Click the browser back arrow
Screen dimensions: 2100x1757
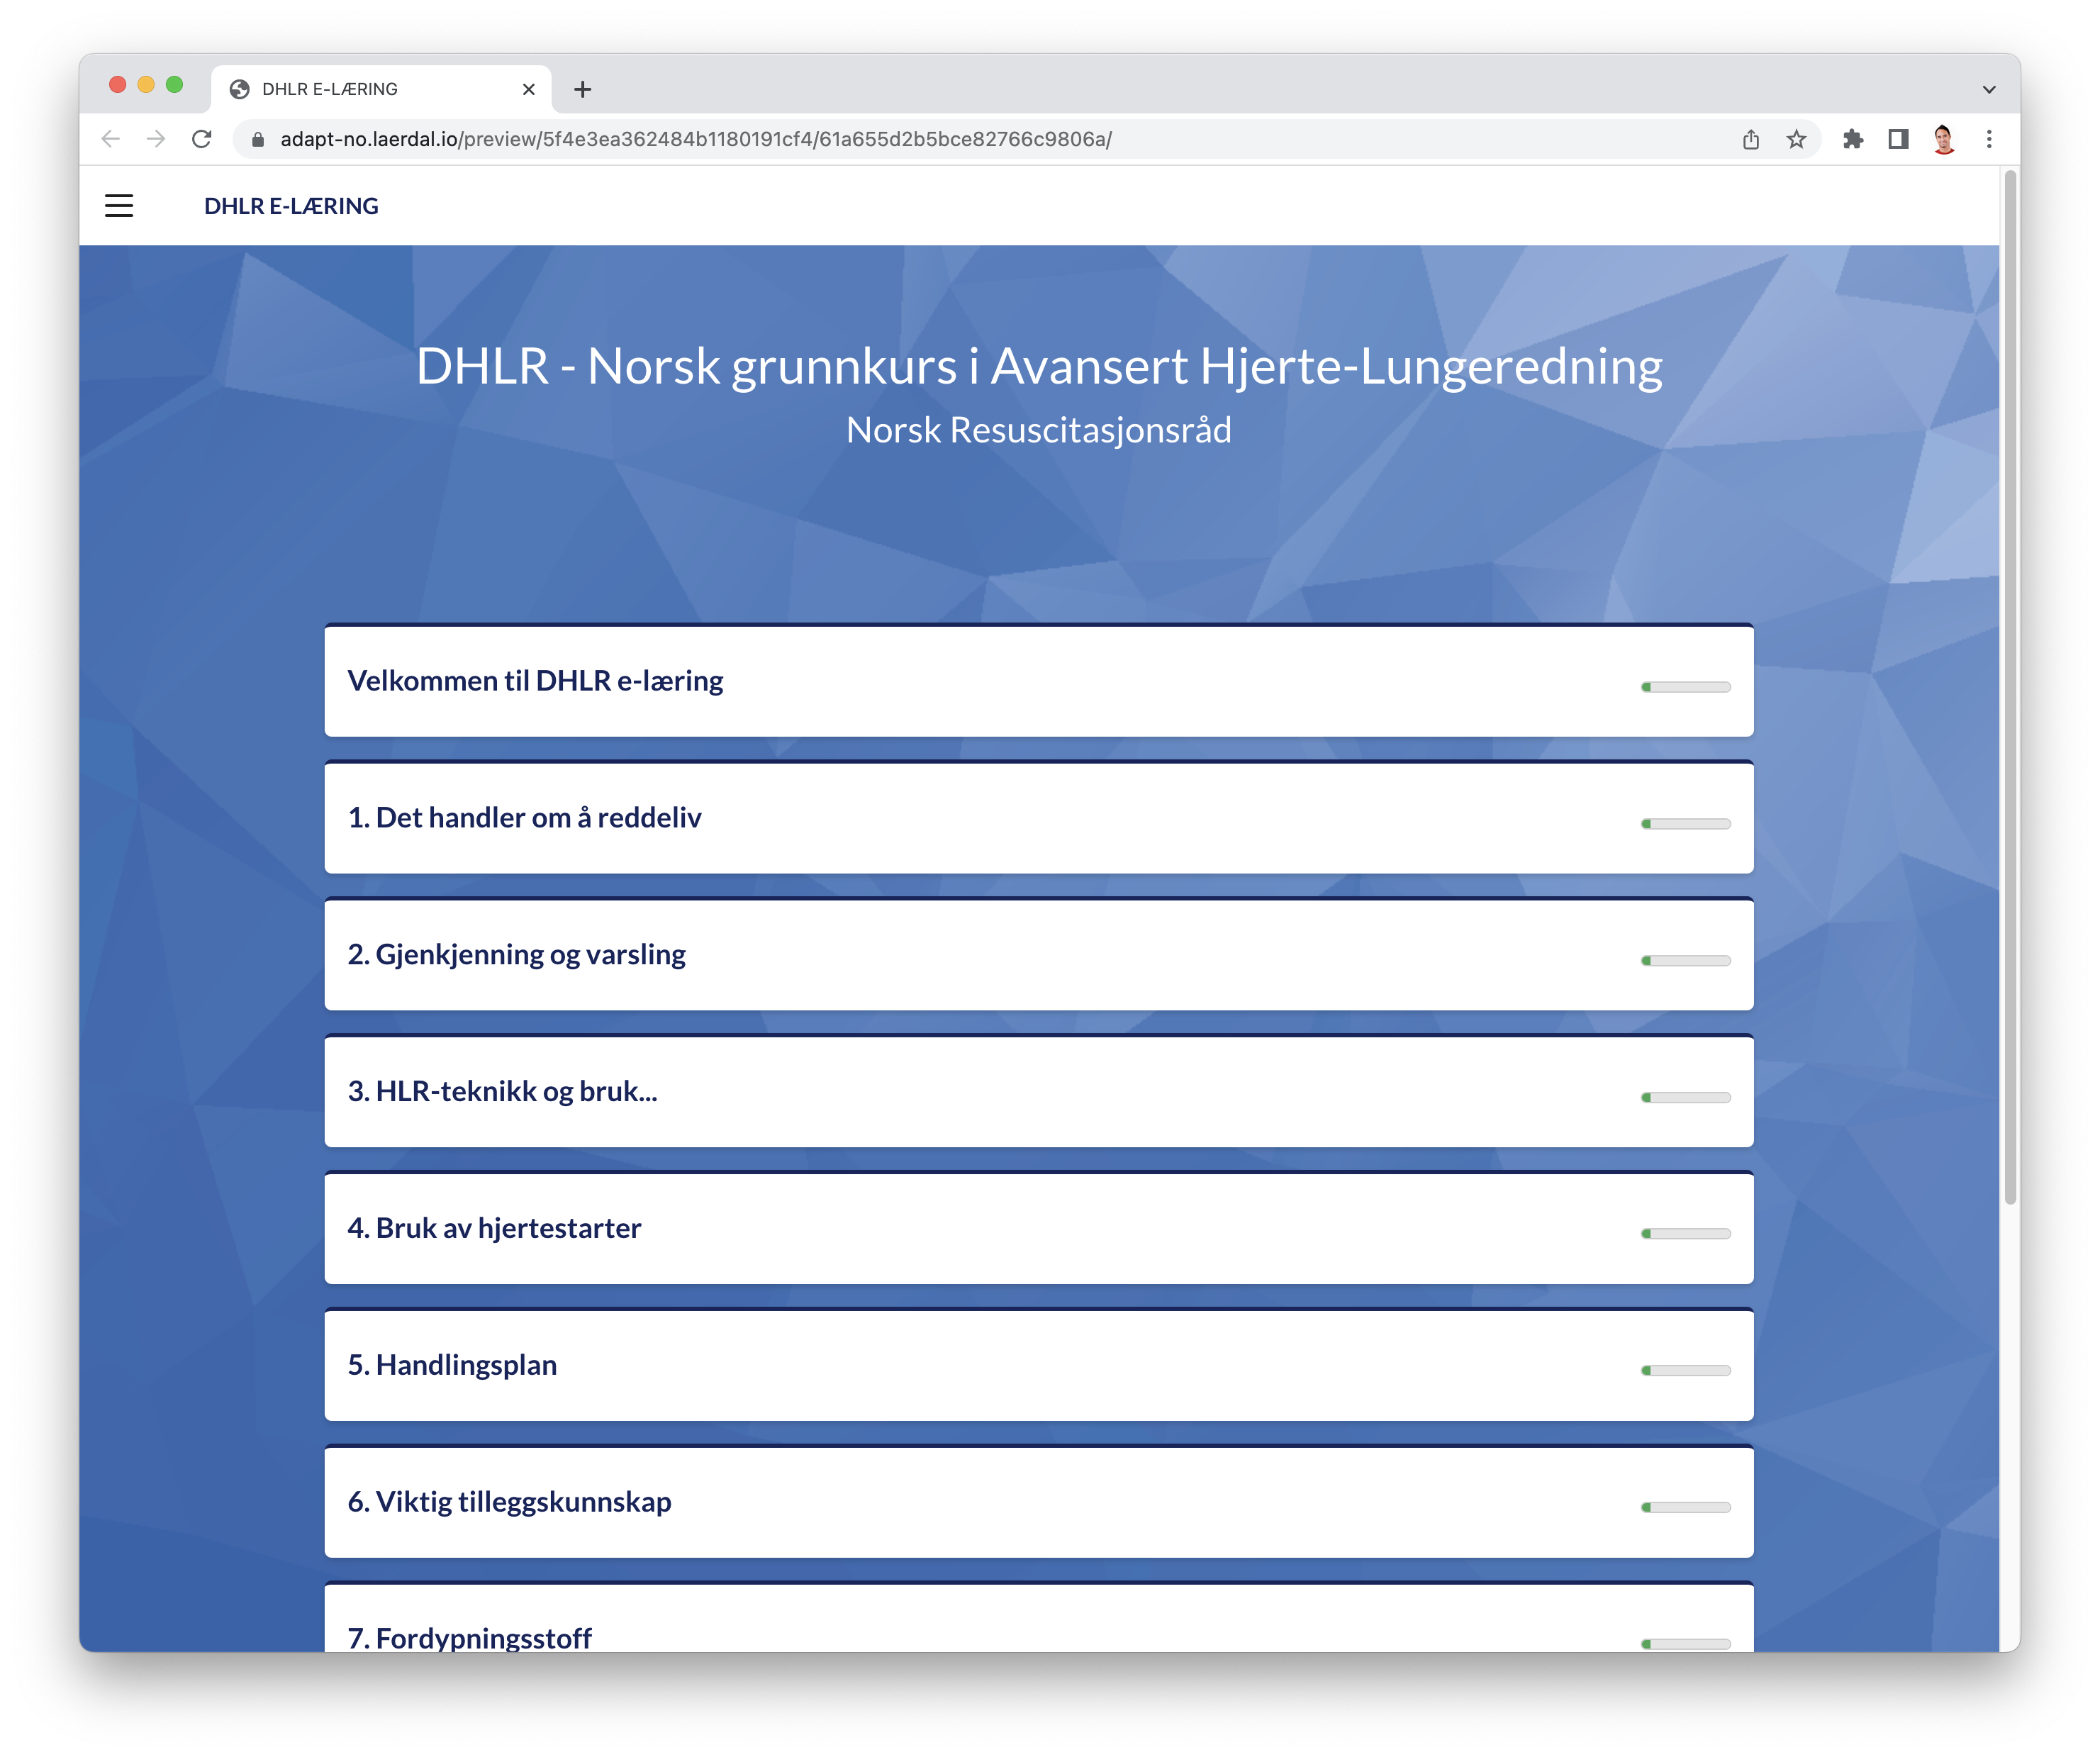(111, 139)
